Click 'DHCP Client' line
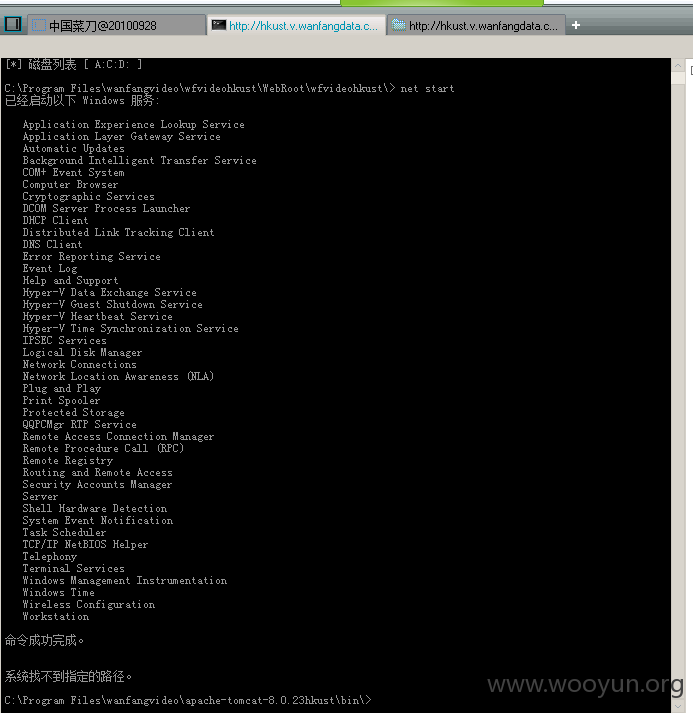Screen dimensions: 693x713 [x=55, y=221]
